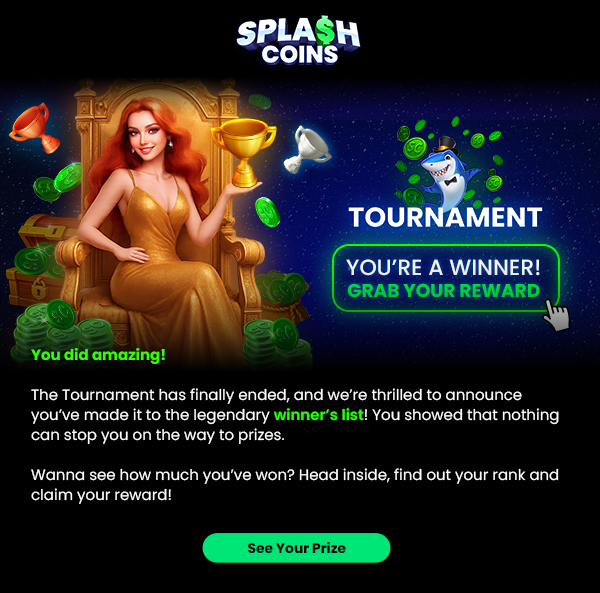
Task: Click the green SC coin left of the shark
Action: tap(415, 148)
